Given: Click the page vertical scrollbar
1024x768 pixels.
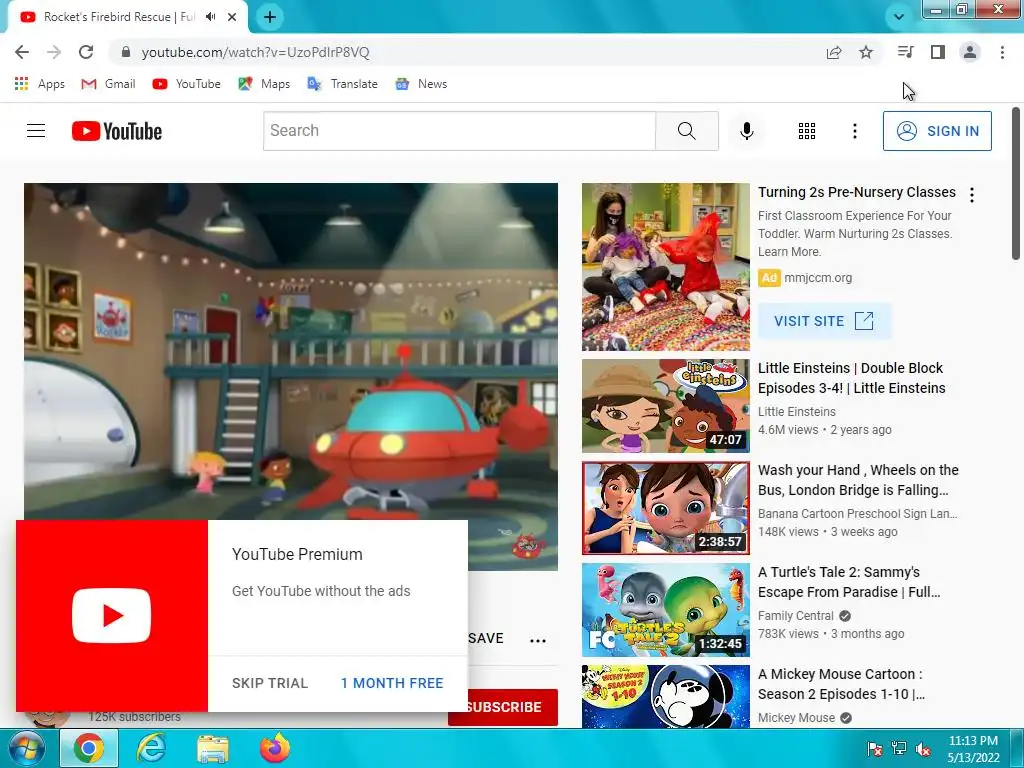Looking at the screenshot, I should (x=1016, y=183).
